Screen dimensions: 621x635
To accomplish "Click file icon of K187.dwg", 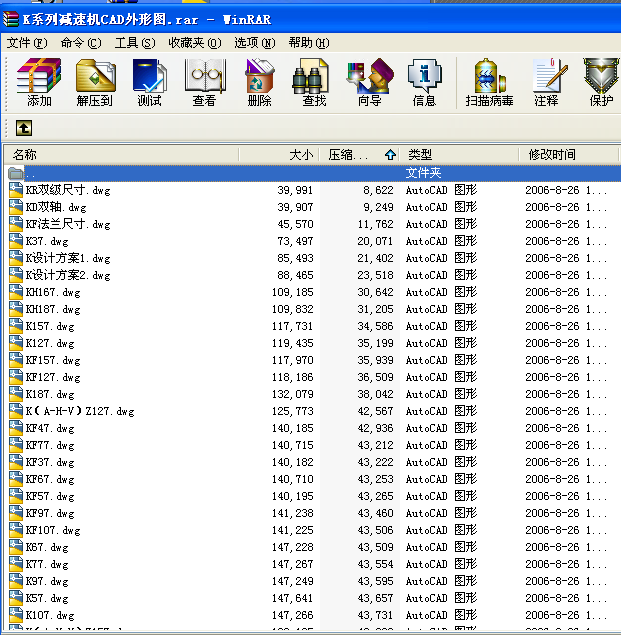I will tap(16, 394).
